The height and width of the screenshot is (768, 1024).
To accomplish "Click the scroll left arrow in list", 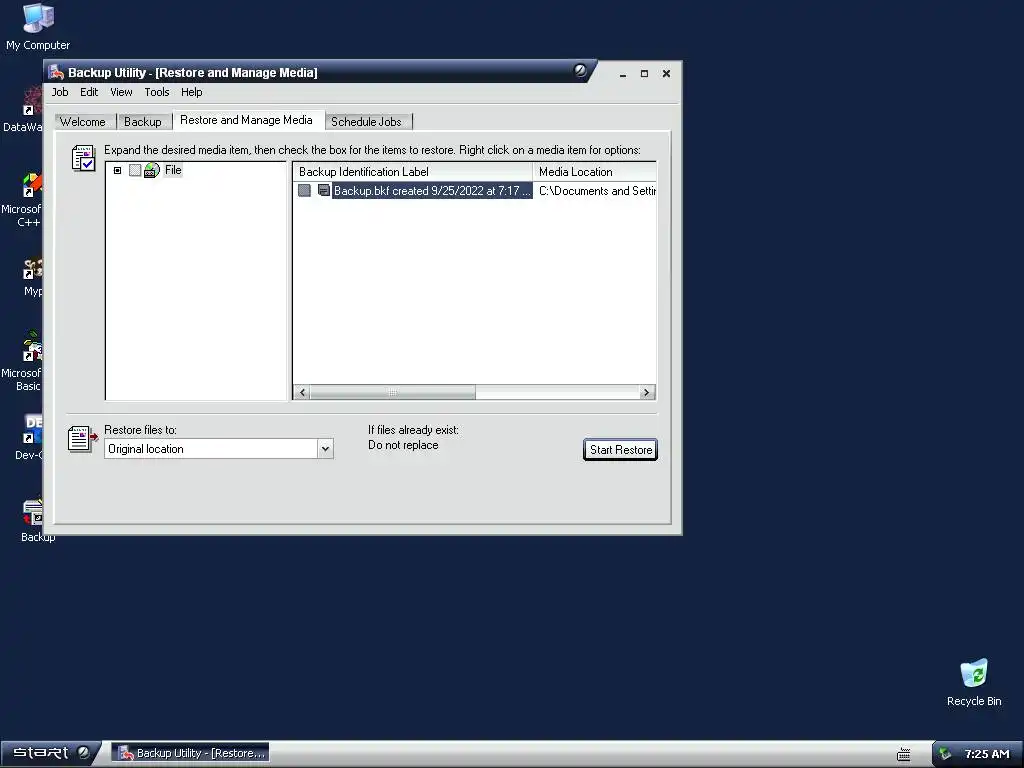I will click(x=302, y=392).
